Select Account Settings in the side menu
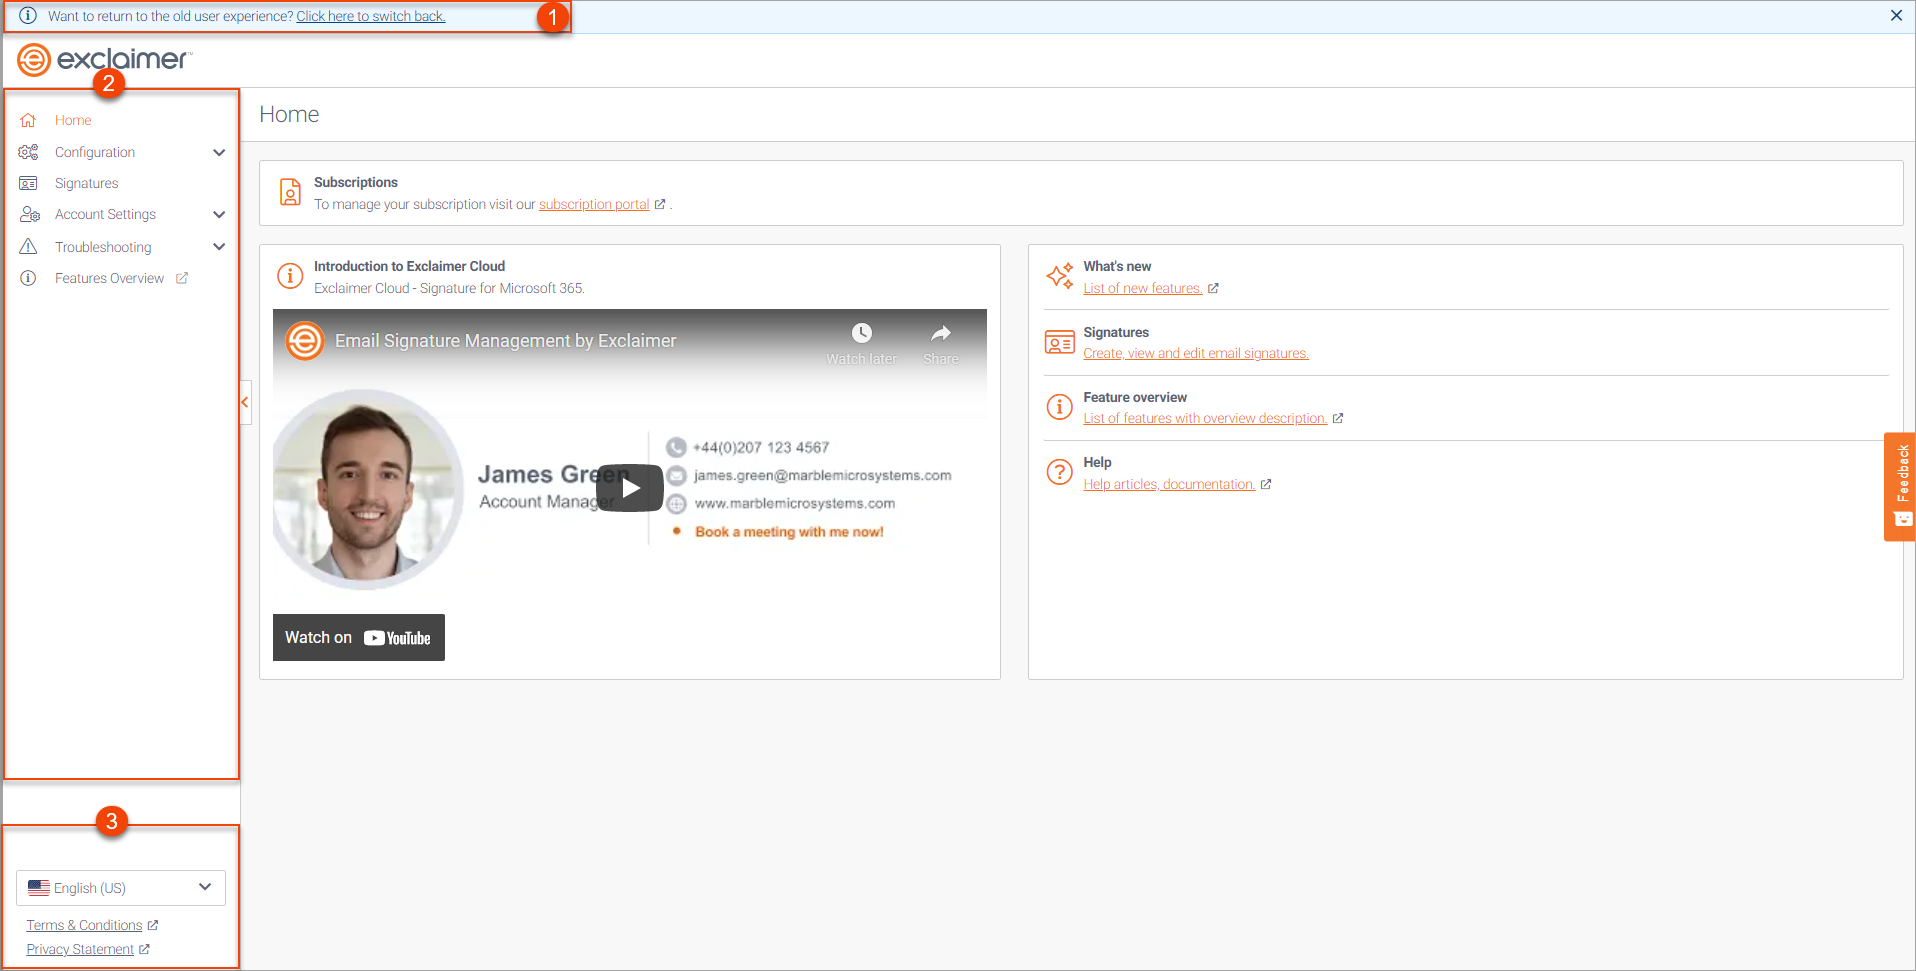 (105, 214)
